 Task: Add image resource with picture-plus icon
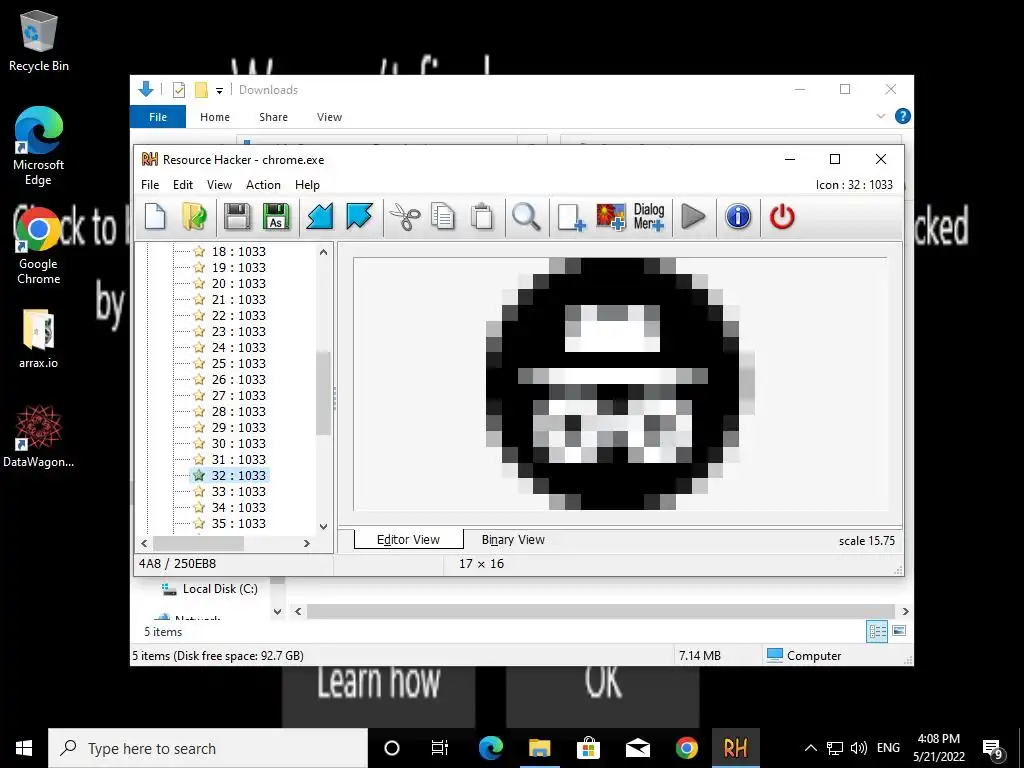point(611,217)
